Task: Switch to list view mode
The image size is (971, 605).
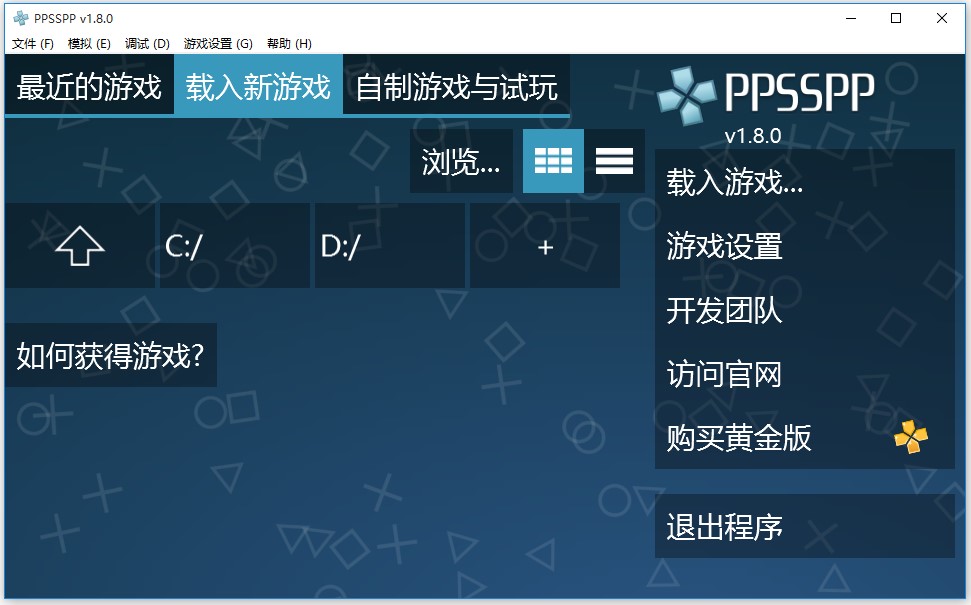Action: pyautogui.click(x=614, y=160)
